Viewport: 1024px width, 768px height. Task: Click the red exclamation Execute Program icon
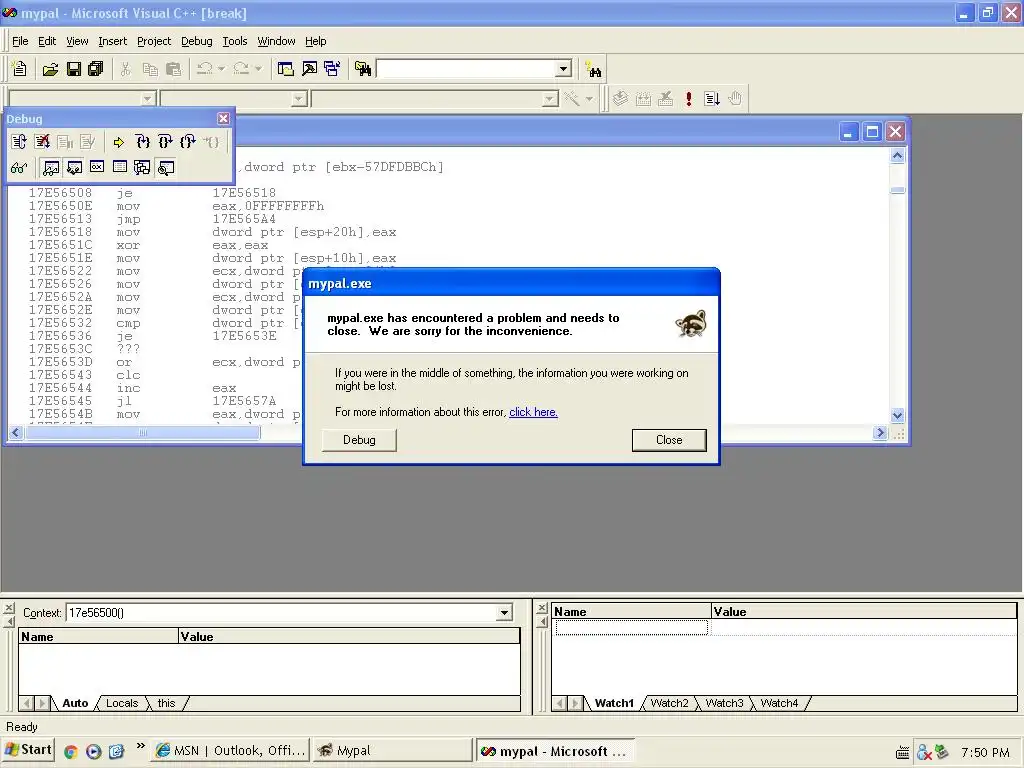point(688,99)
